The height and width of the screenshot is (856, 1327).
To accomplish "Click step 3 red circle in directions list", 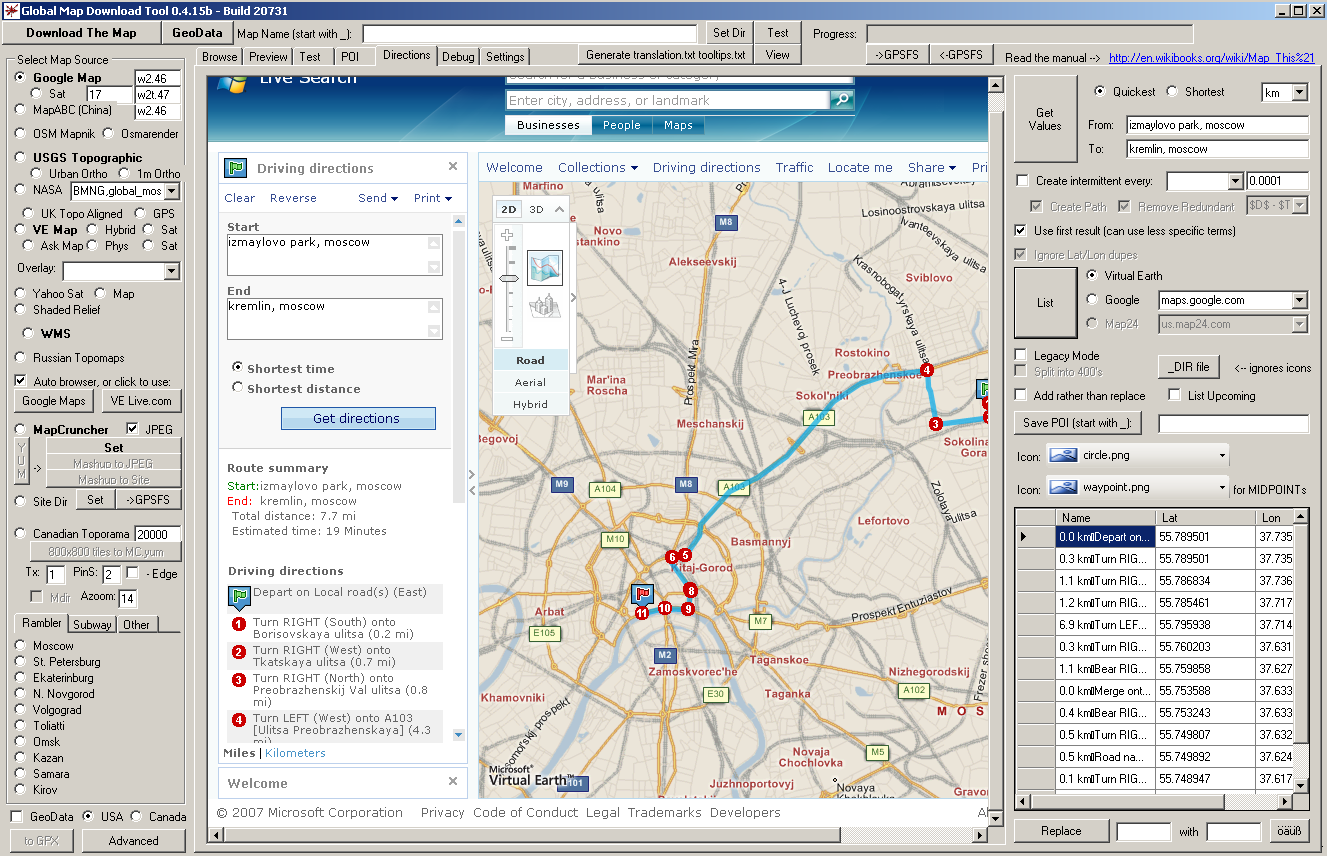I will point(238,680).
